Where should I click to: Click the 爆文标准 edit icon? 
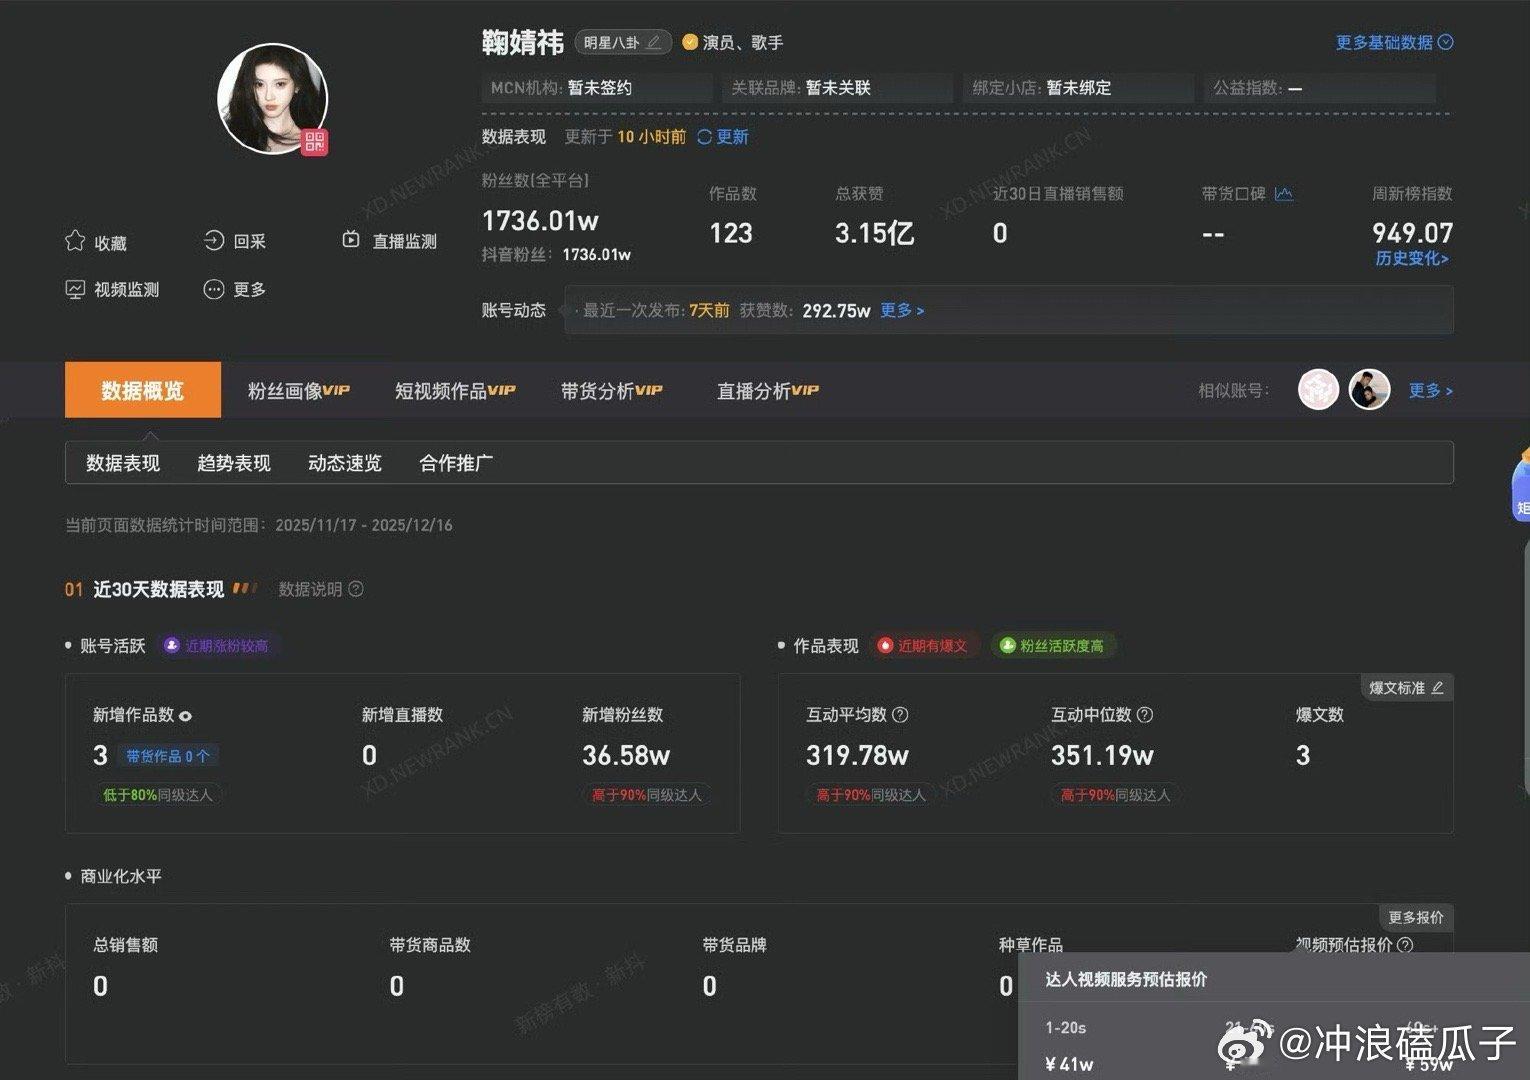pyautogui.click(x=1436, y=687)
